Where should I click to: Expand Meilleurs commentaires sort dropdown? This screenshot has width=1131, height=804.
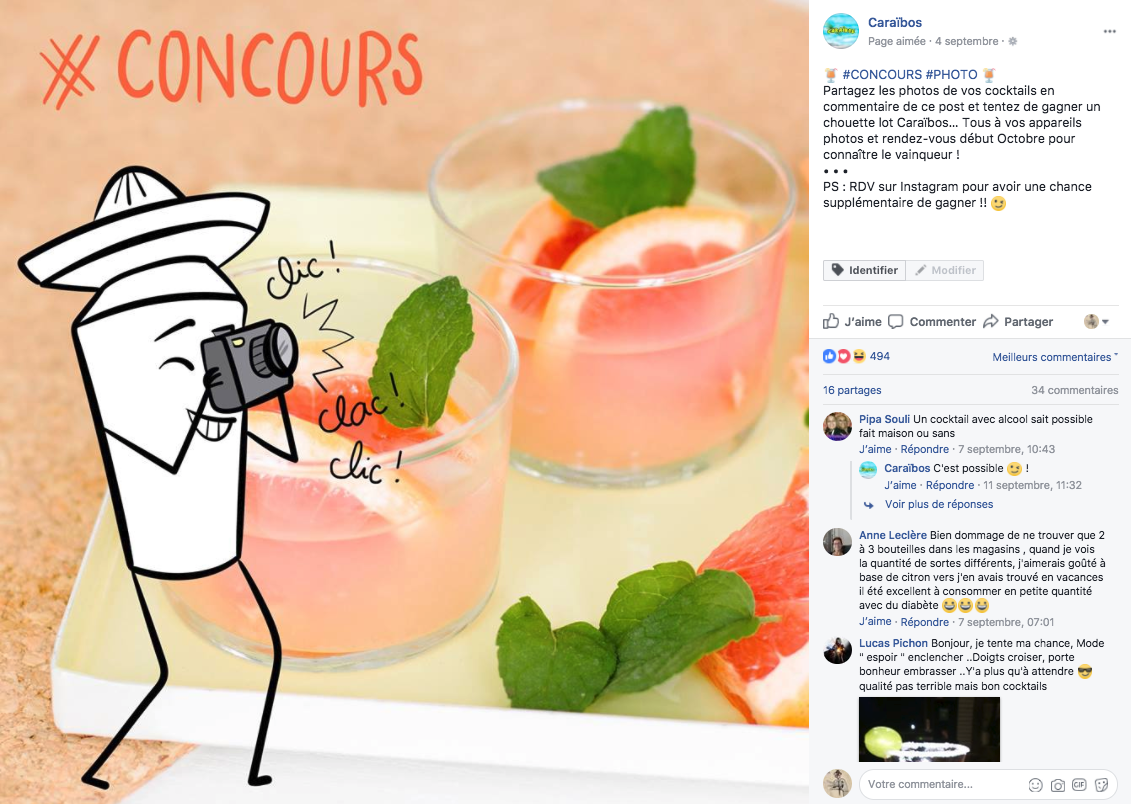click(1055, 357)
